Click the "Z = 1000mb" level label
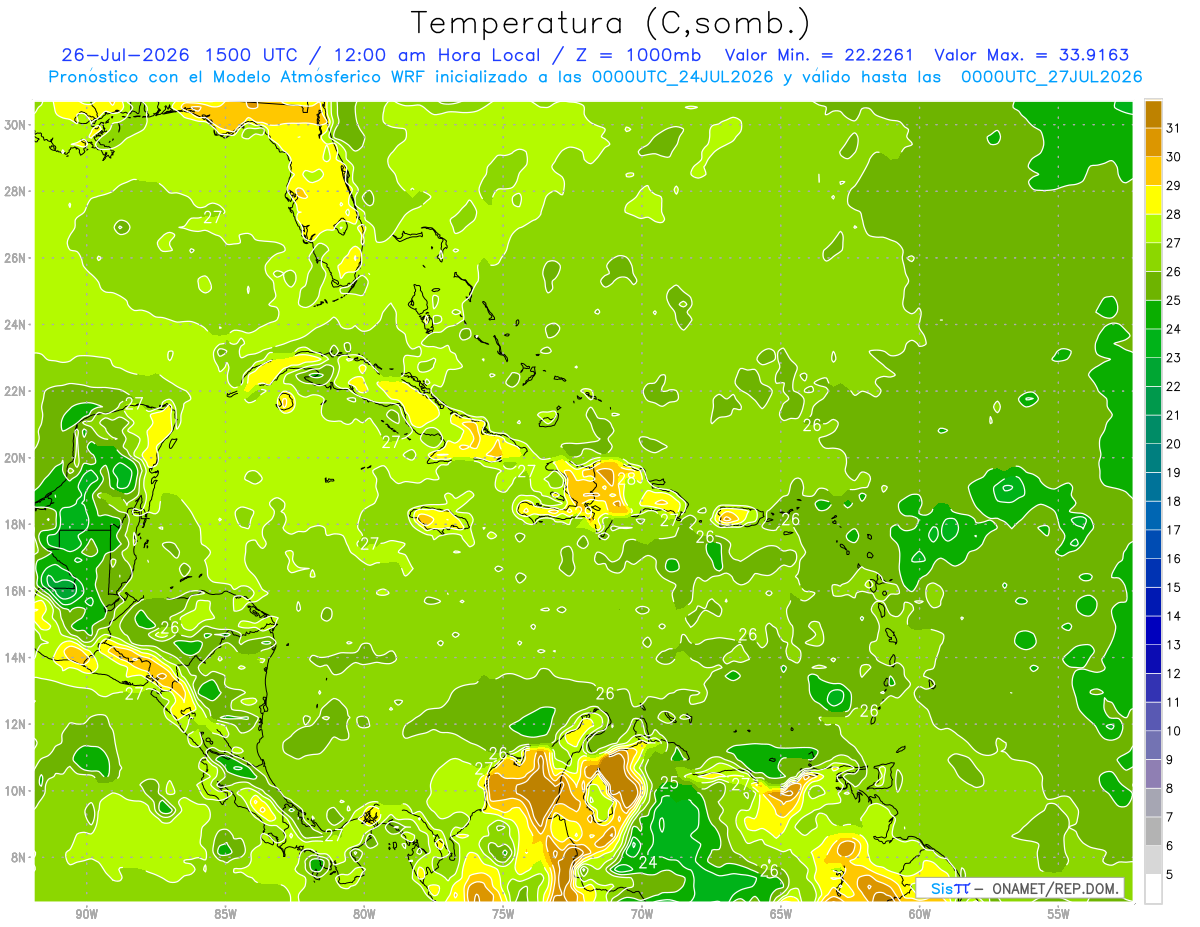Viewport: 1200px width, 927px height. tap(637, 55)
